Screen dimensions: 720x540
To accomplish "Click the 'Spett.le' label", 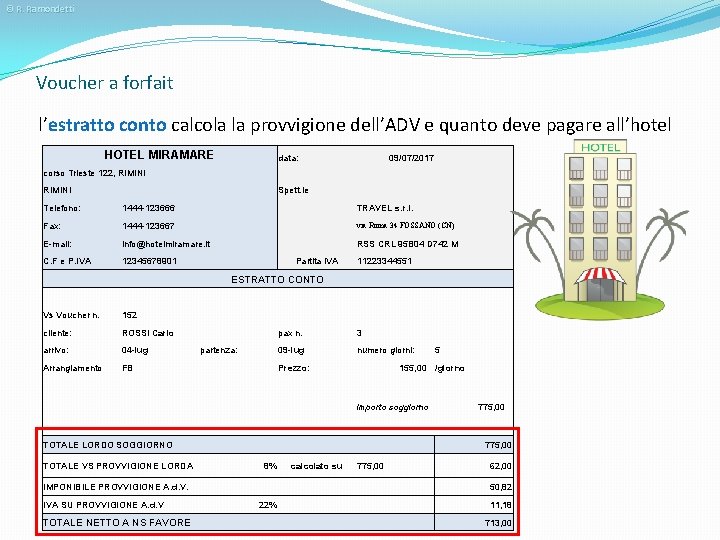I will tap(293, 190).
